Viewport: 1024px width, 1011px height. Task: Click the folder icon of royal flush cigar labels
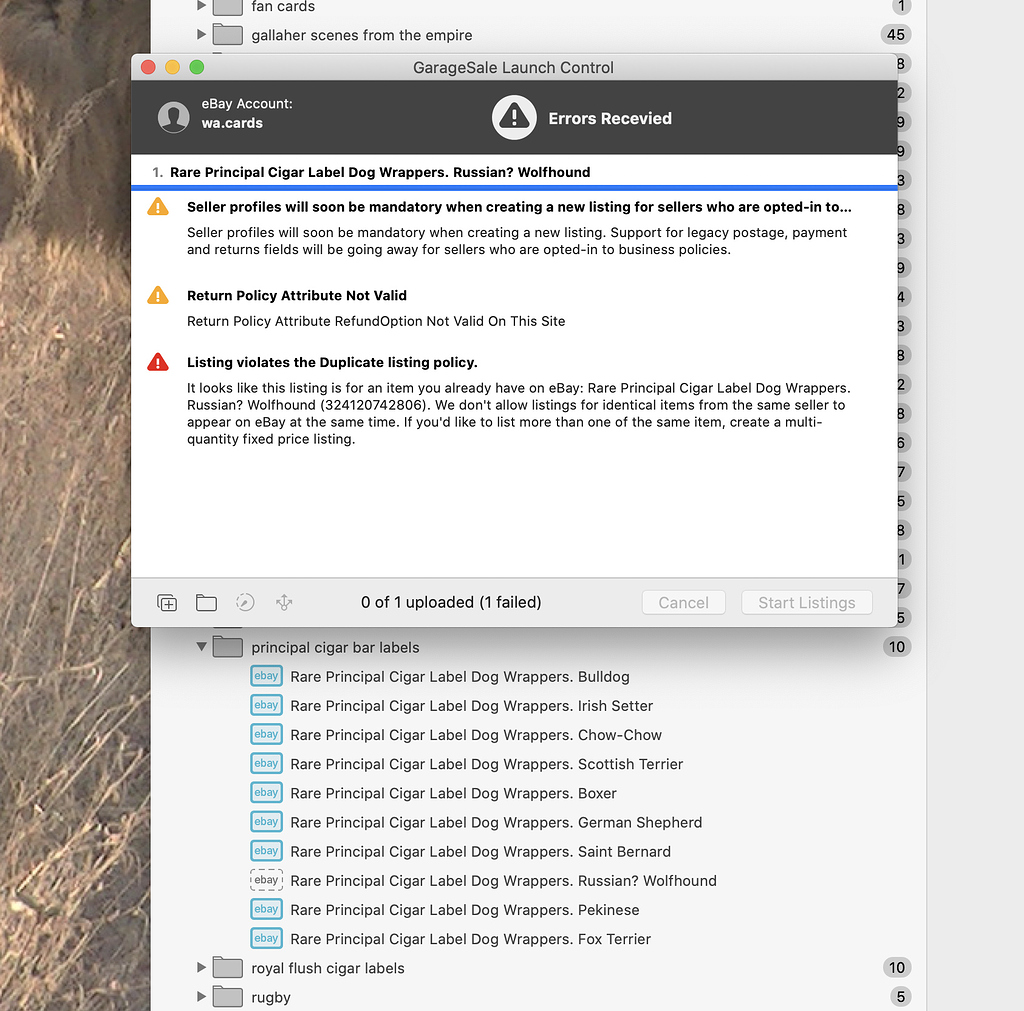[x=227, y=967]
